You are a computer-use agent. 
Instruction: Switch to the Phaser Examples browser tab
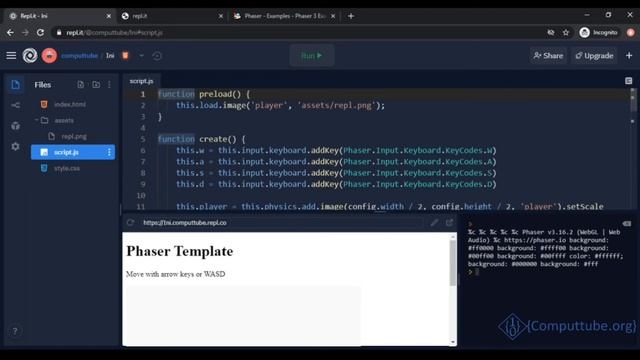coord(284,16)
